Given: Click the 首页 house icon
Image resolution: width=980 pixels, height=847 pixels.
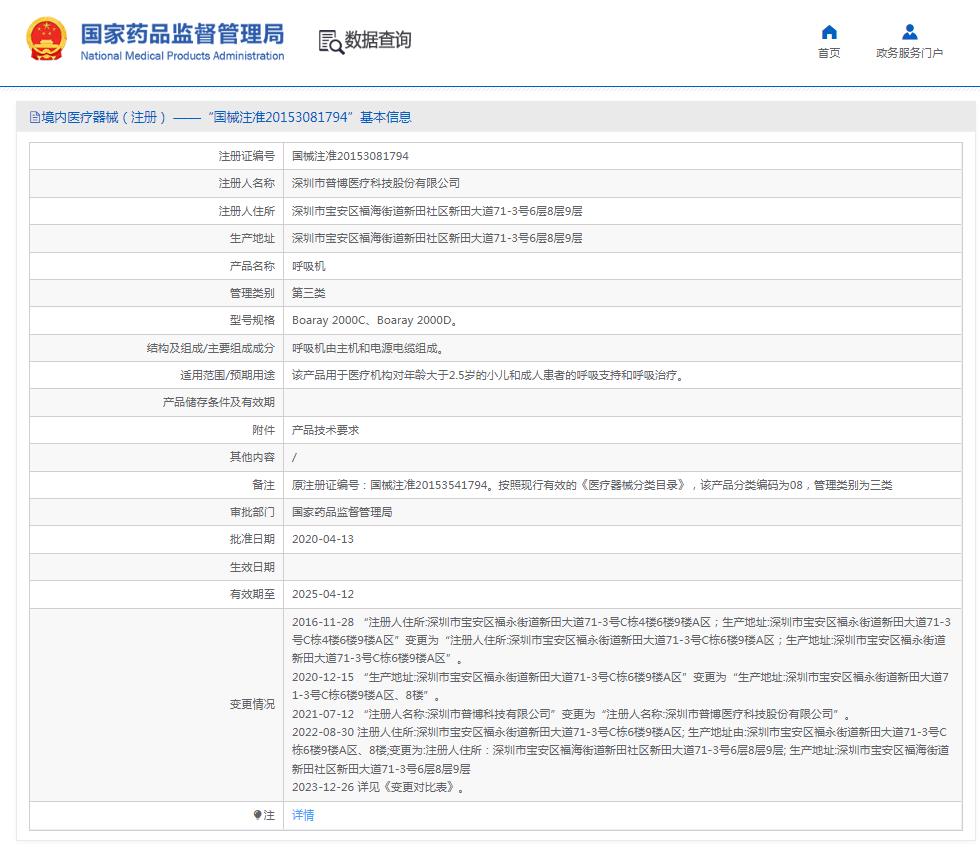Looking at the screenshot, I should pos(829,32).
